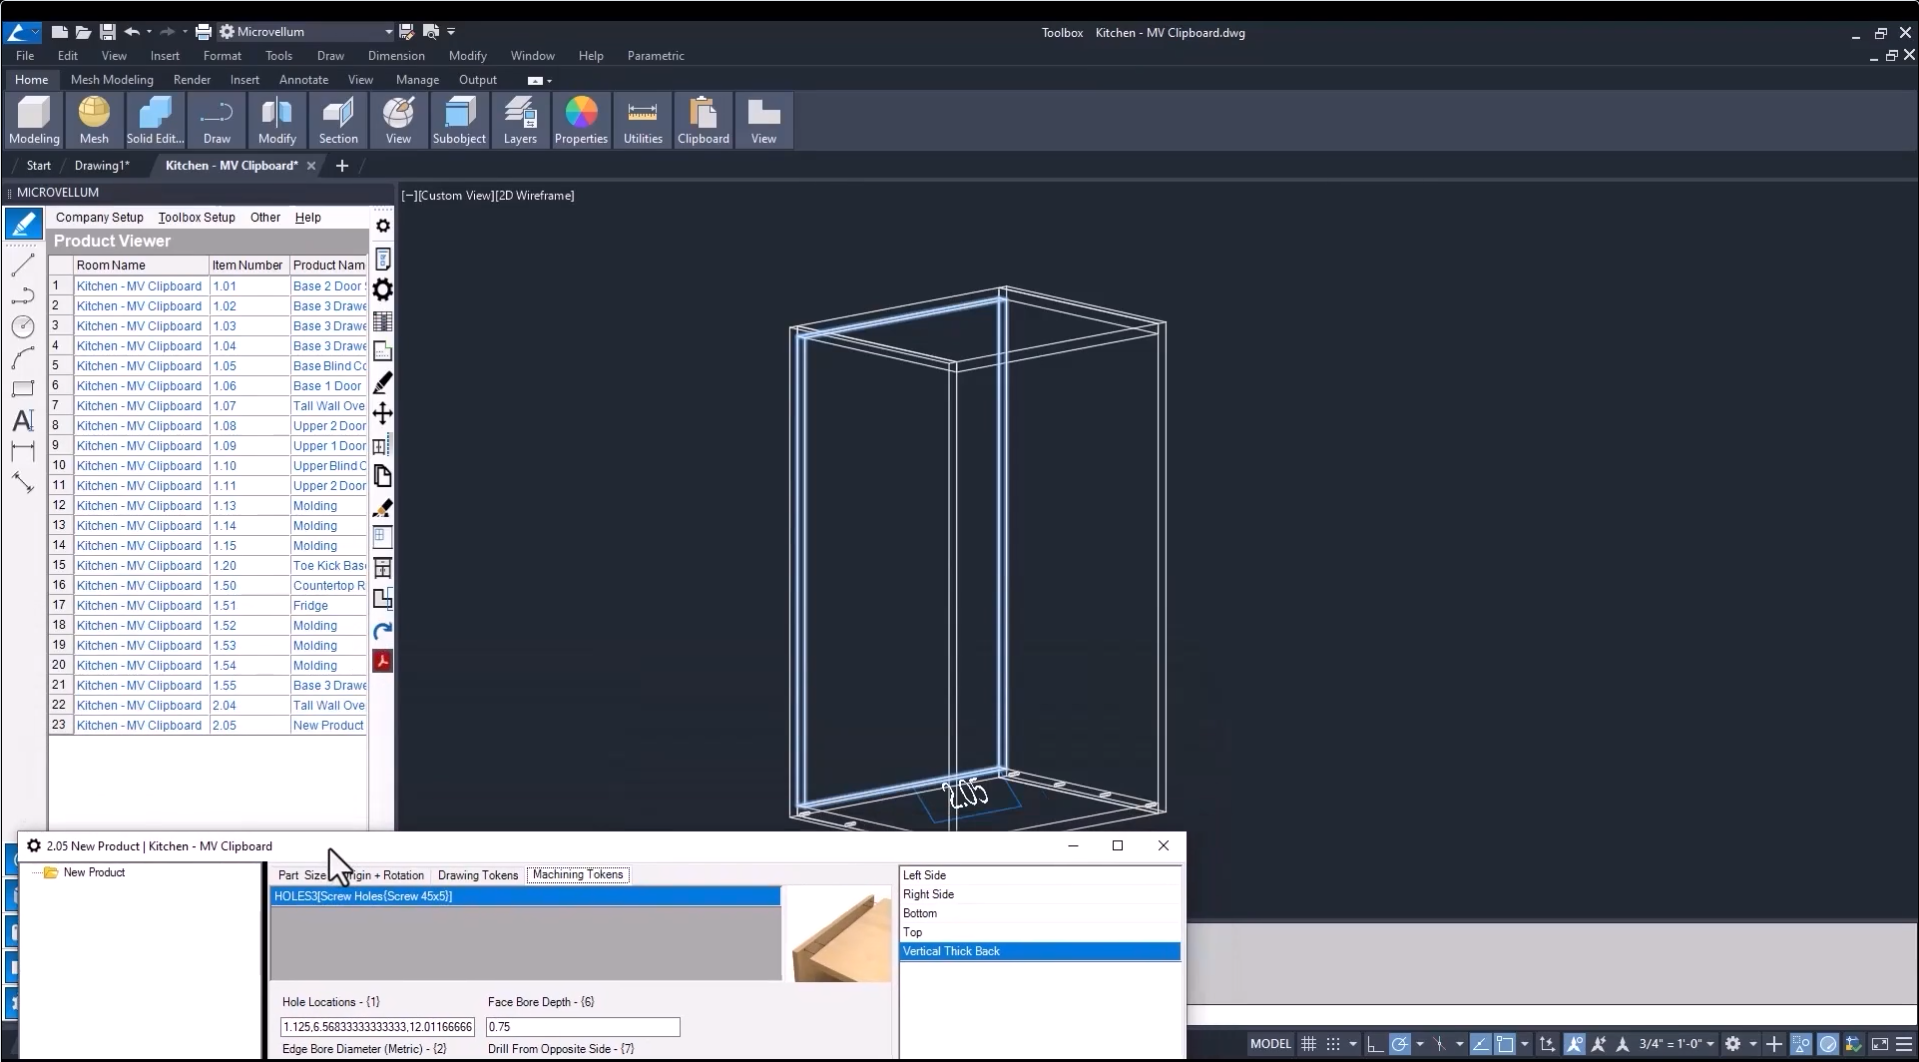Open the Parametric menu
The image size is (1919, 1062).
[x=656, y=56]
